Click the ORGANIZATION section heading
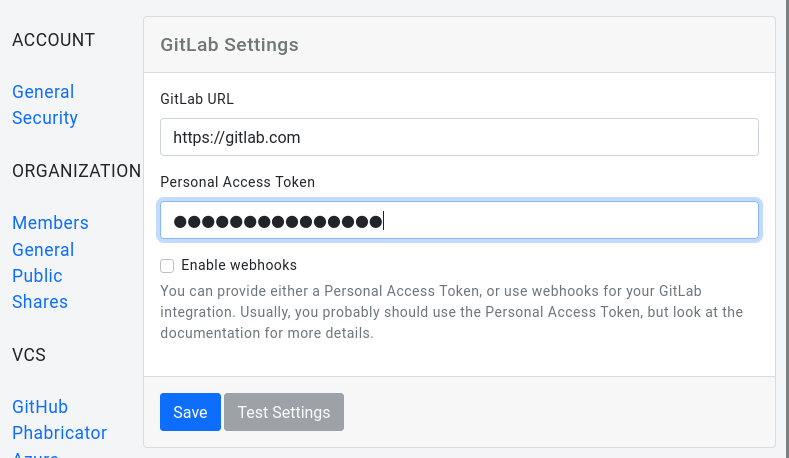Screen dimensions: 789x458 [x=76, y=171]
